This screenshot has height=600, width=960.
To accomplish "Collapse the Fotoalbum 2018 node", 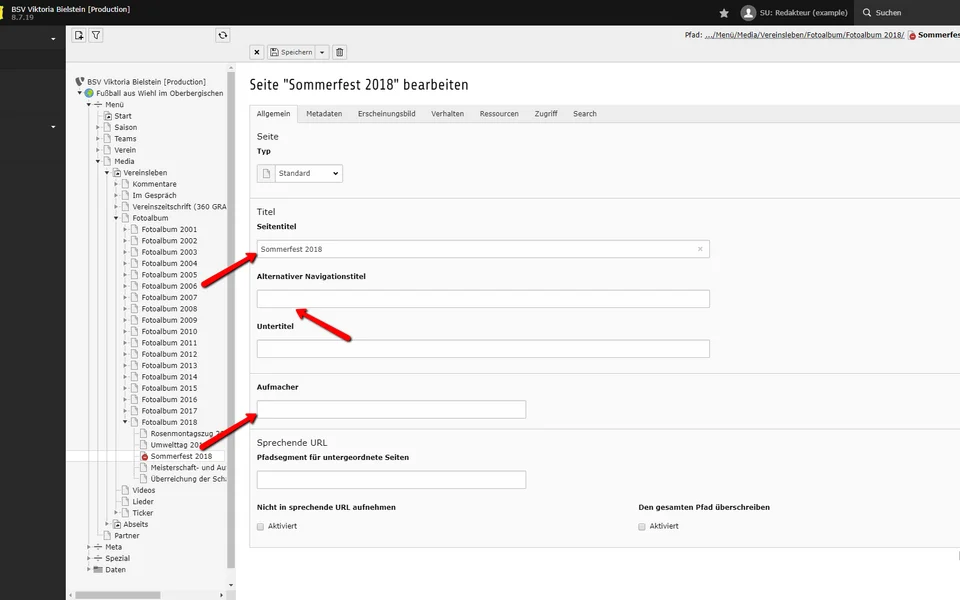I will 125,422.
